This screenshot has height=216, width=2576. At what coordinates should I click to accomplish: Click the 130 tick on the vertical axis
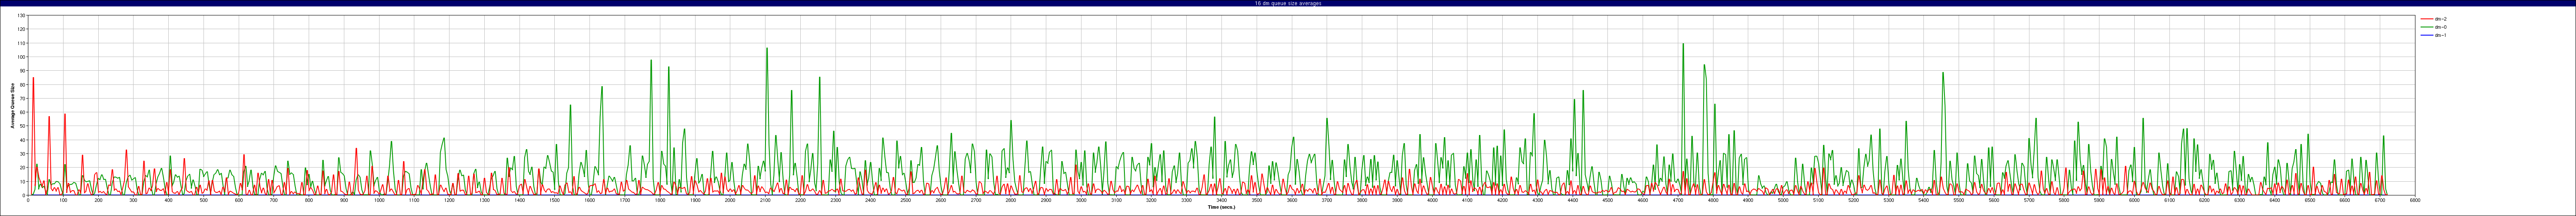click(x=22, y=16)
